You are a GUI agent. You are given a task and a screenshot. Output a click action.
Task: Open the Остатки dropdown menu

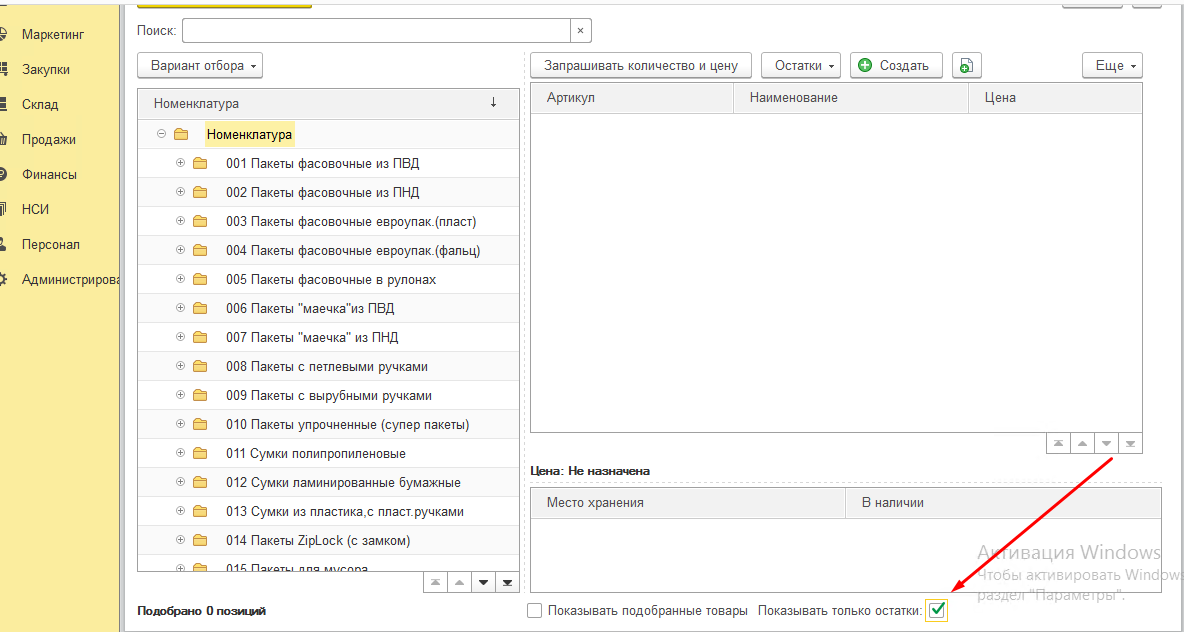coord(800,66)
